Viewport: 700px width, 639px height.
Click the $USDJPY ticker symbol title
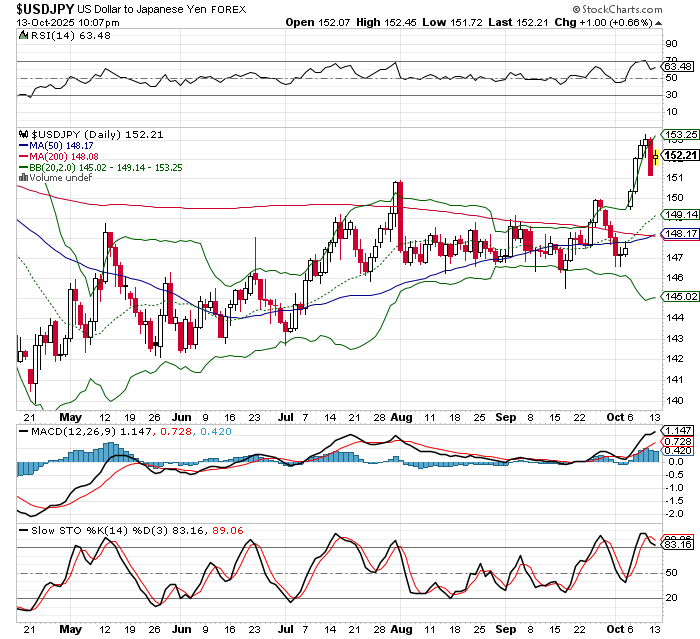[x=45, y=7]
